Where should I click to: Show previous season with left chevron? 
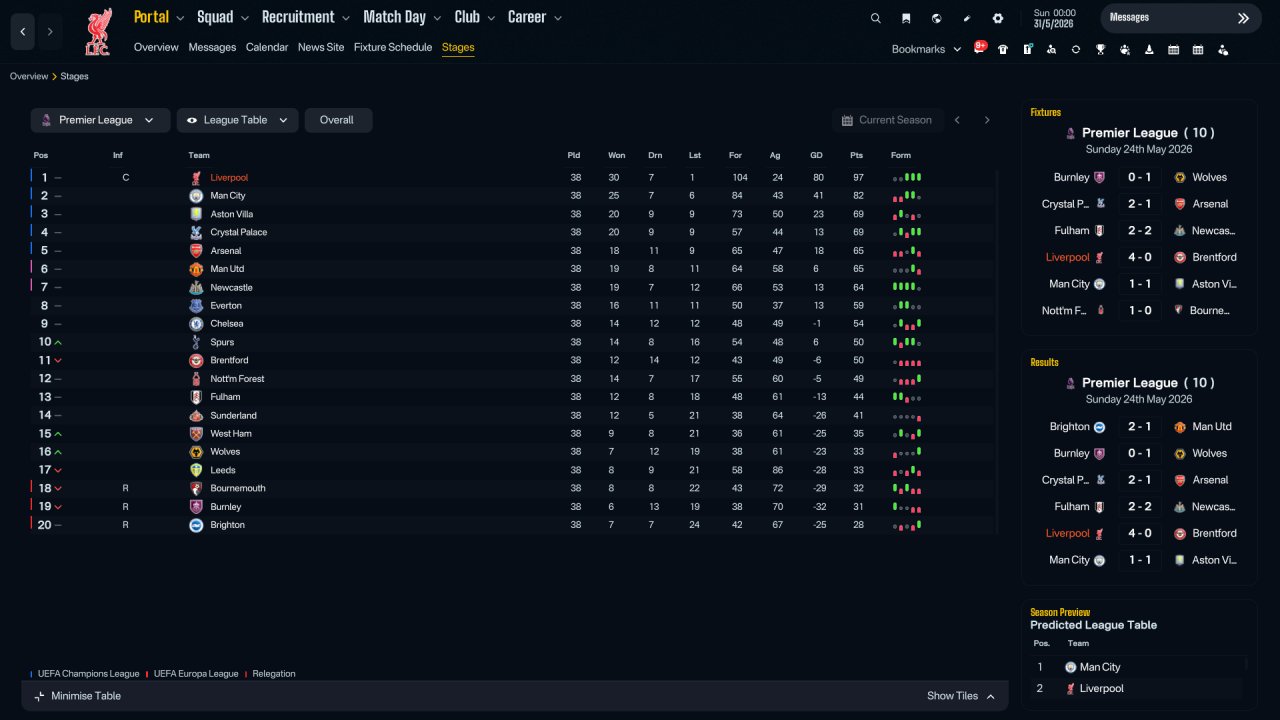pyautogui.click(x=957, y=120)
